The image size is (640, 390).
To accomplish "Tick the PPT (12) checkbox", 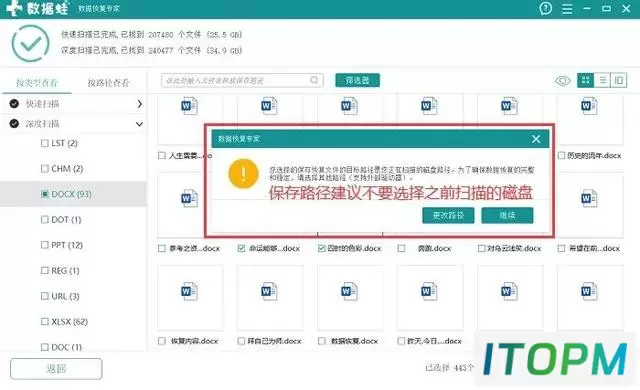I will [45, 245].
